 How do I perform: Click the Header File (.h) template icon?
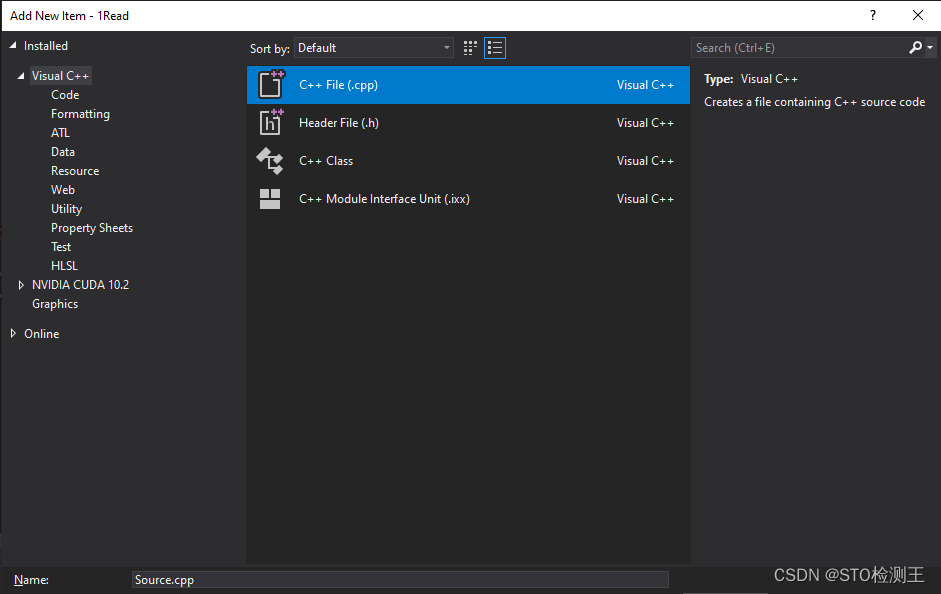[x=271, y=122]
